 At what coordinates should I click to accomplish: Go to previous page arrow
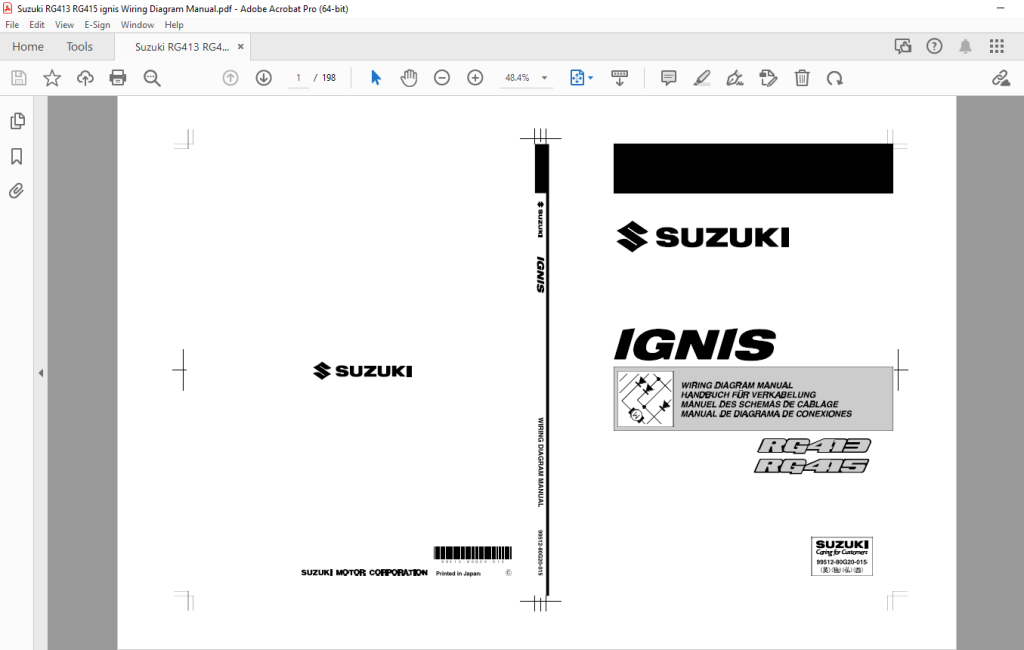point(231,78)
